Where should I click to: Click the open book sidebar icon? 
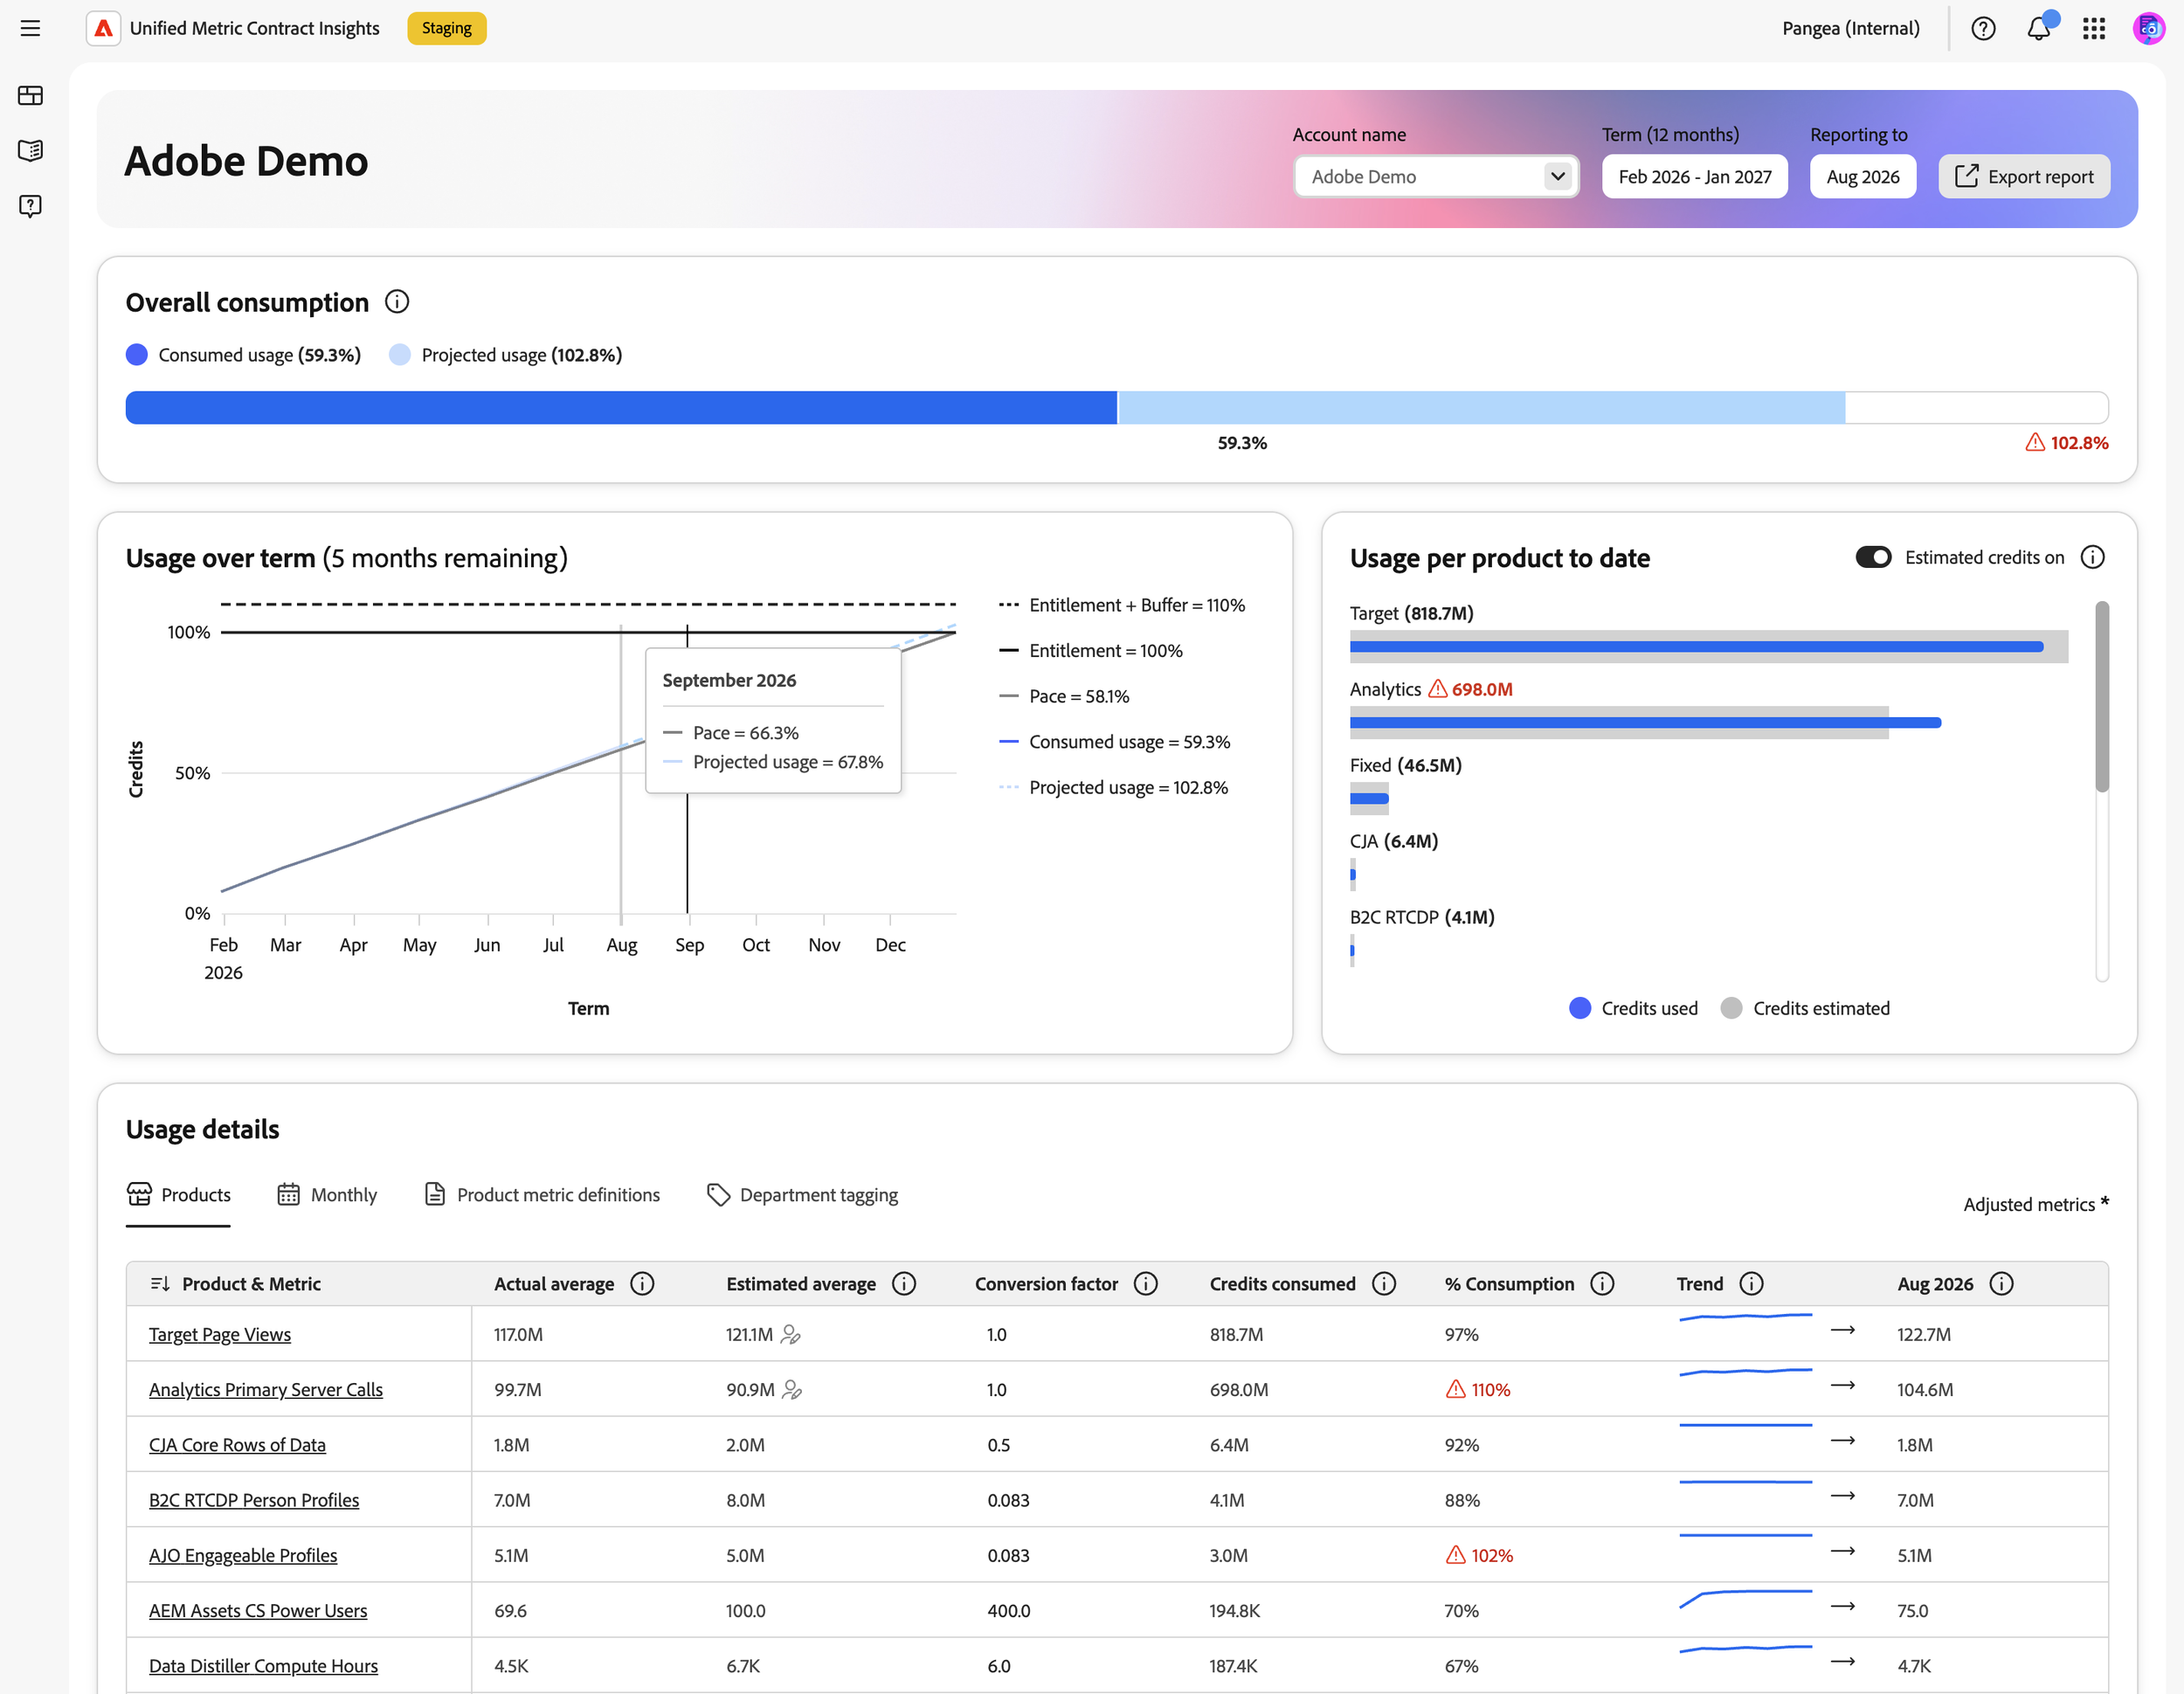30,150
